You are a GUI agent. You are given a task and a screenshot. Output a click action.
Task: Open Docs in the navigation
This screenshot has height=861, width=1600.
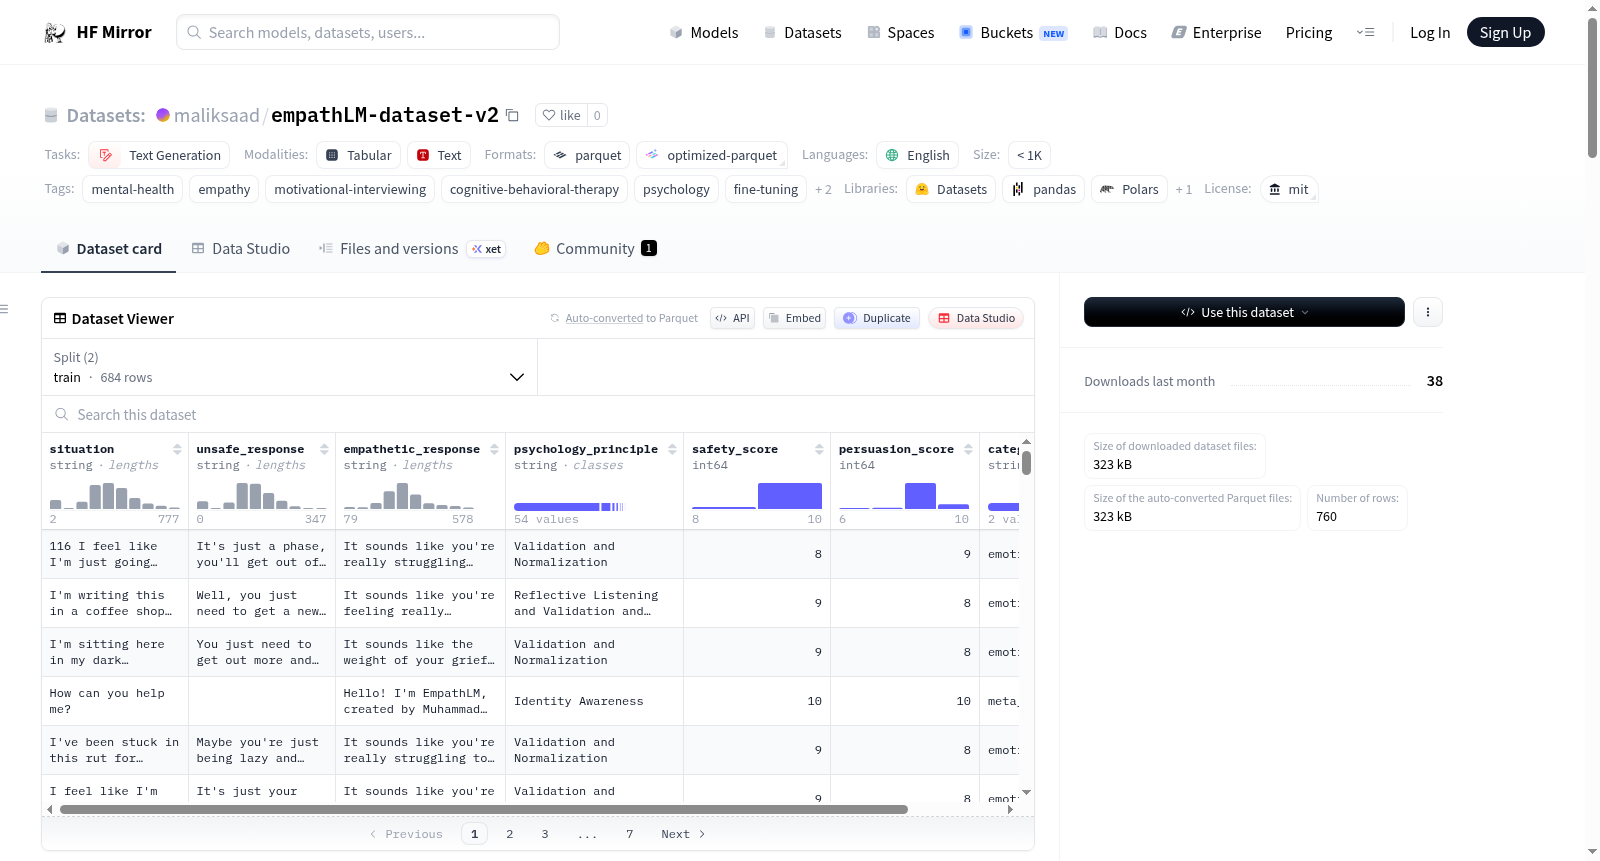(1120, 33)
